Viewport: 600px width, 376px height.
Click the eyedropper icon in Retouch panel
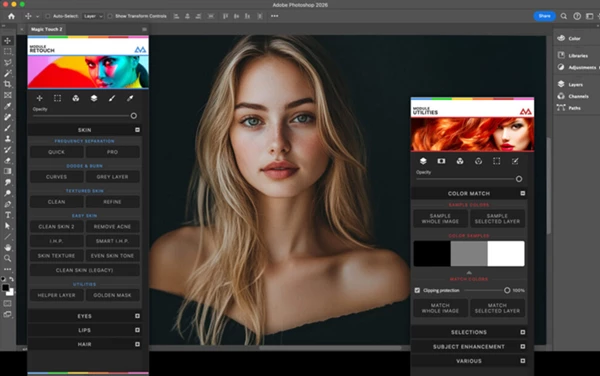[x=130, y=98]
